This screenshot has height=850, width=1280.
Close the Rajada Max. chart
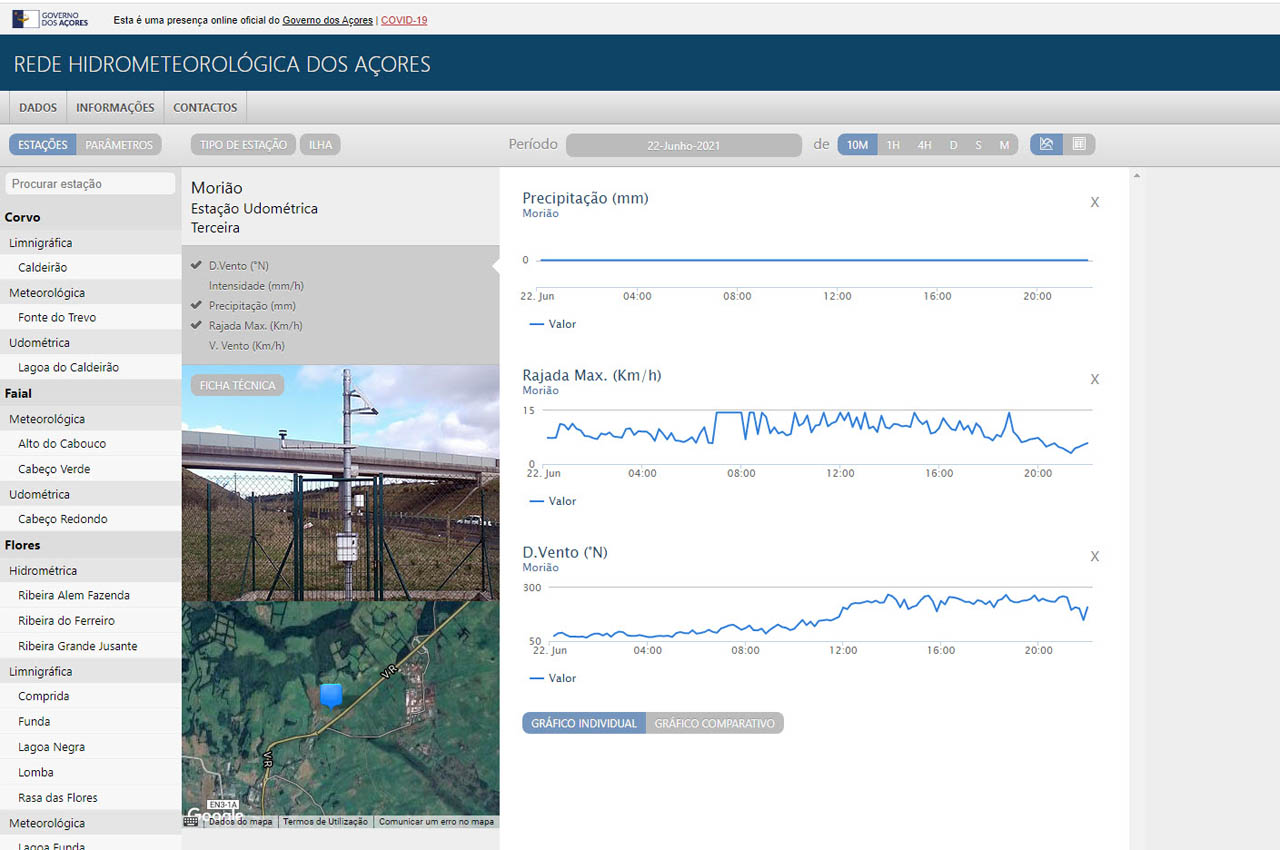1094,379
